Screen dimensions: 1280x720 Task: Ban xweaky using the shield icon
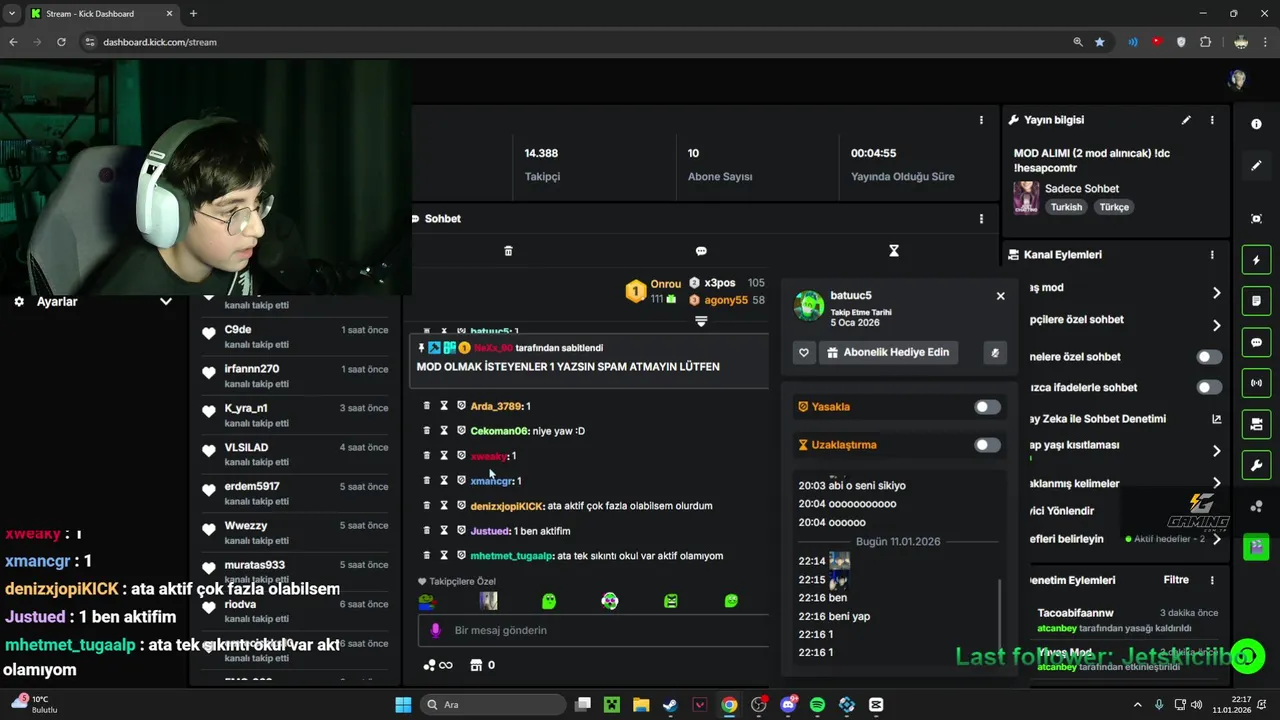click(x=461, y=456)
